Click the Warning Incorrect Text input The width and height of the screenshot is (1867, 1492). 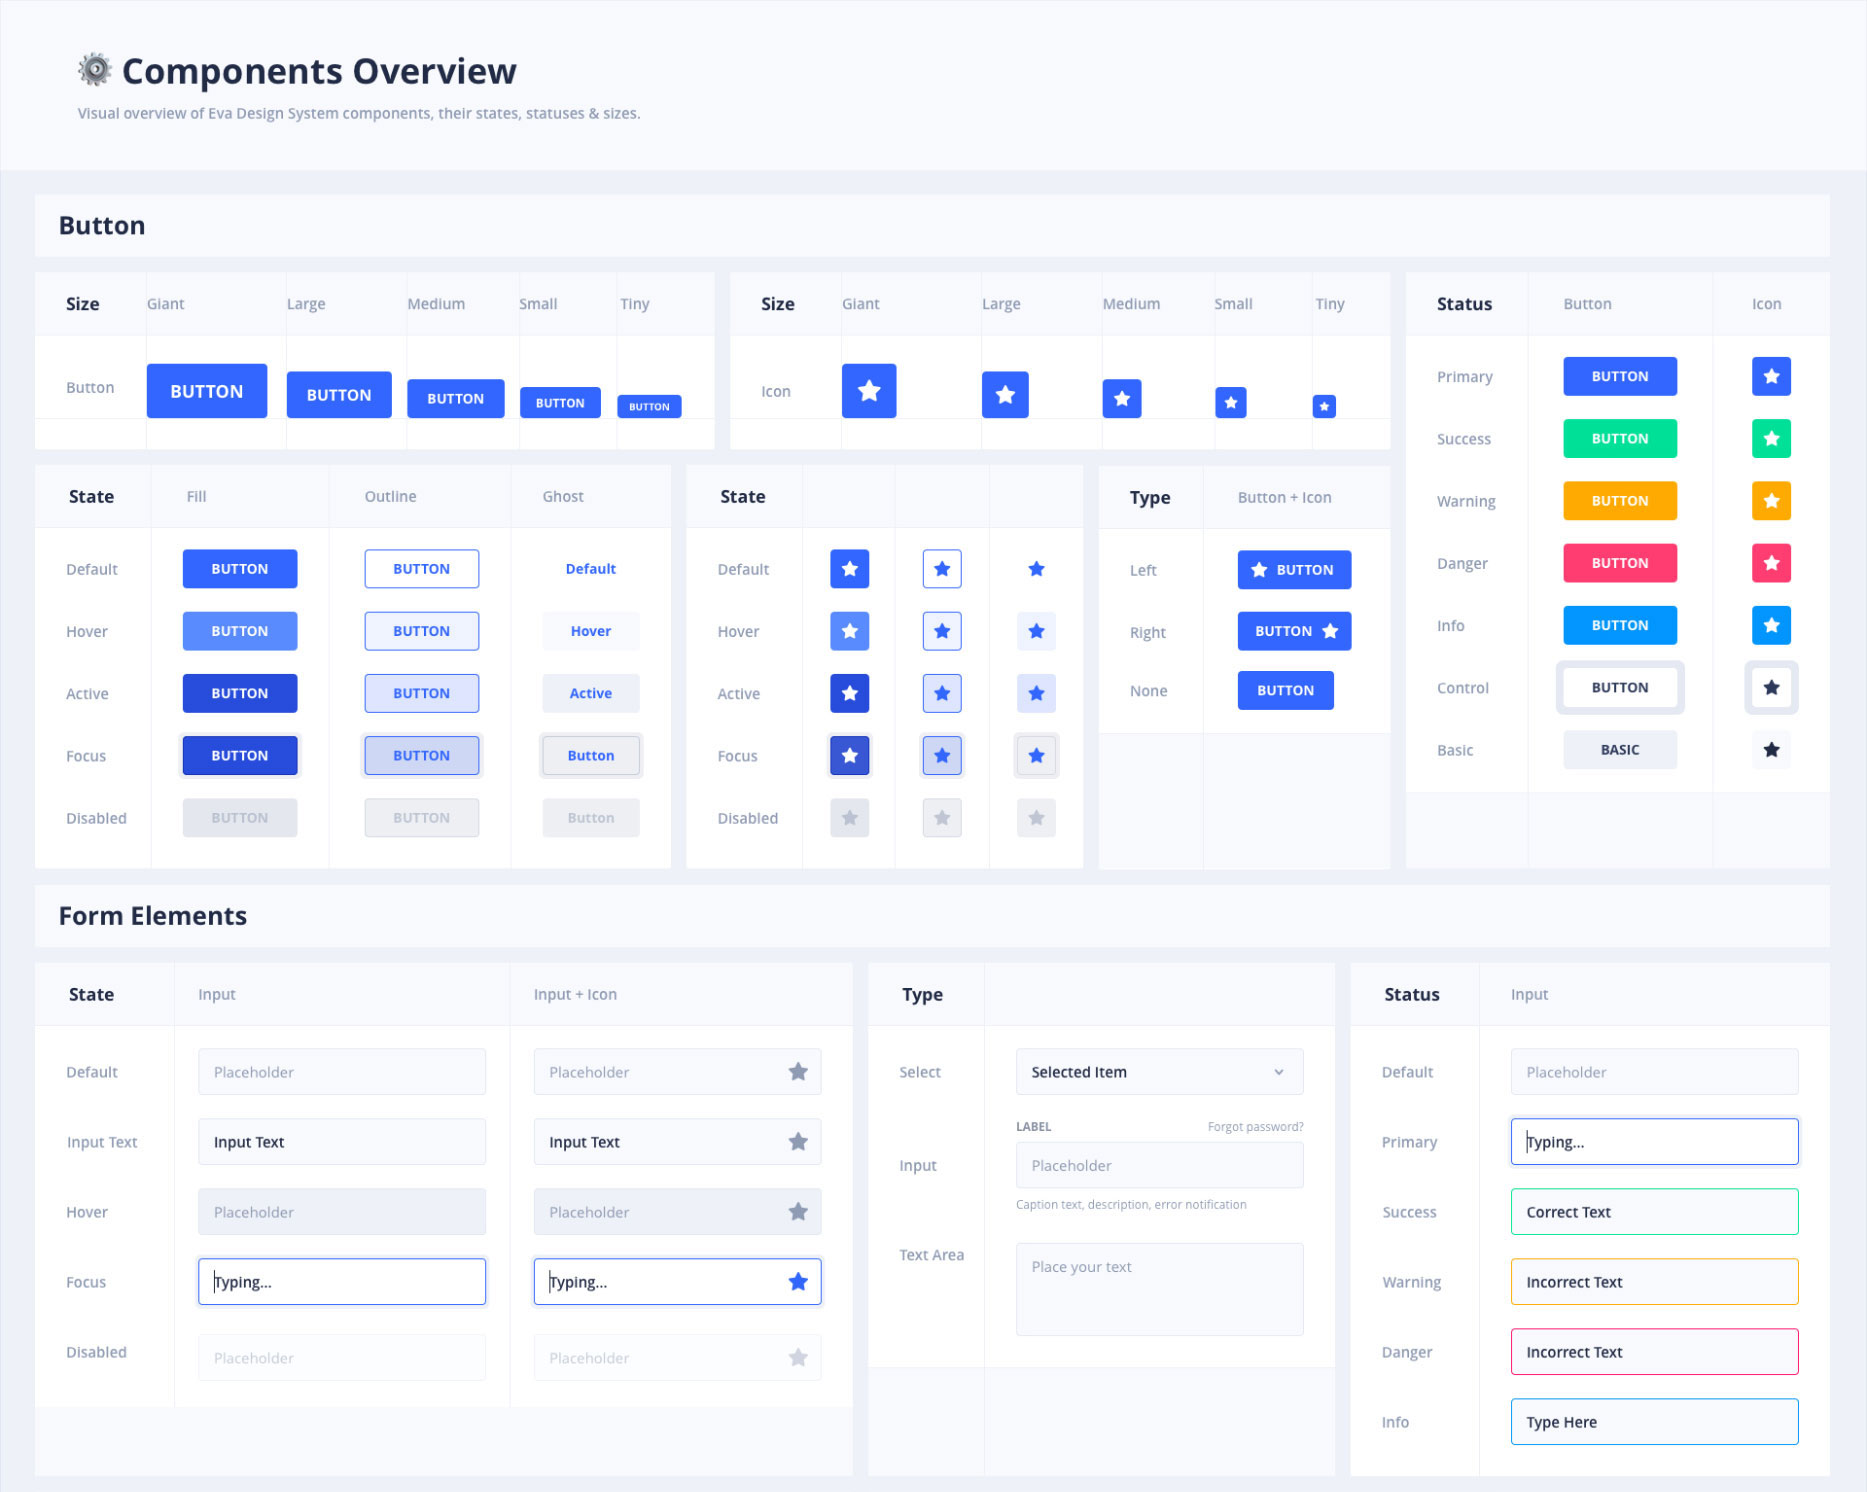tap(1654, 1282)
